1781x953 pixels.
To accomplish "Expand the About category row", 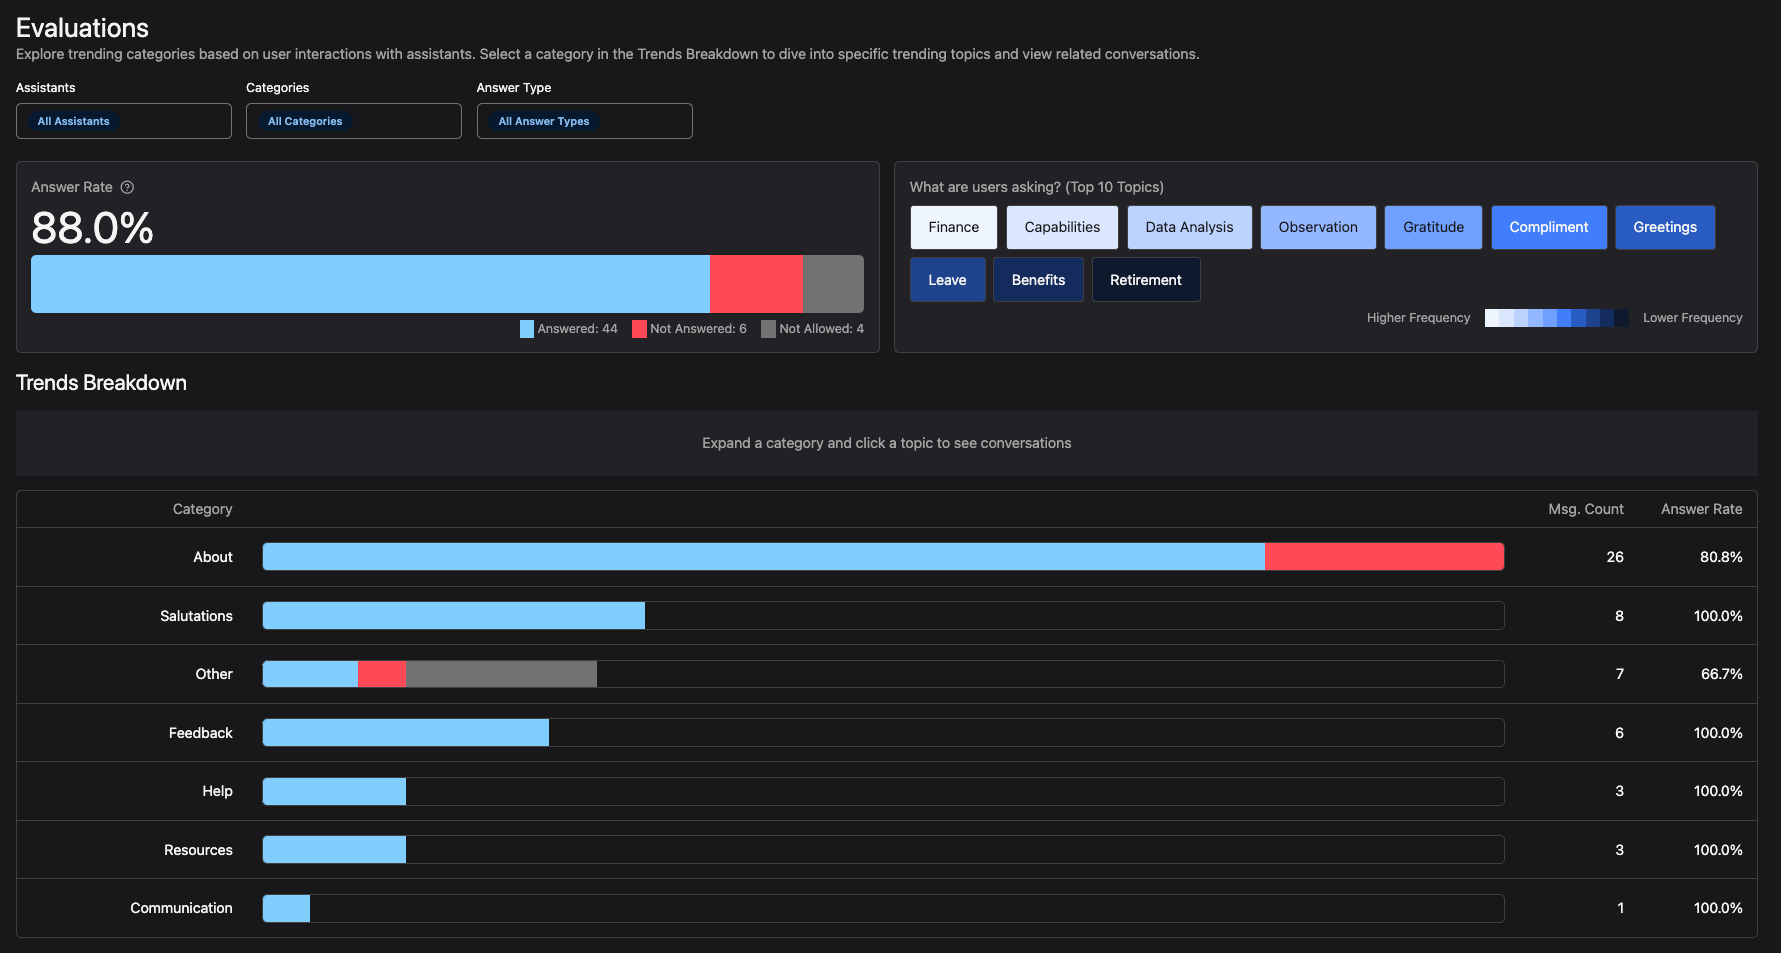I will click(x=212, y=557).
